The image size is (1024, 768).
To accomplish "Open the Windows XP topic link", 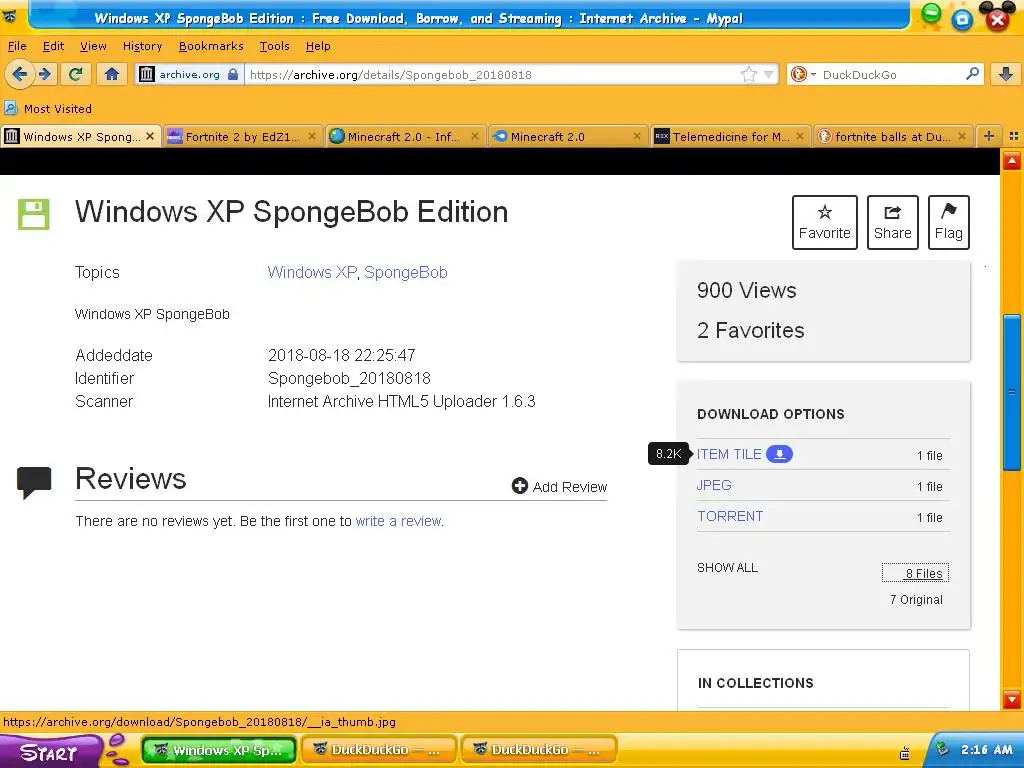I will coord(312,272).
